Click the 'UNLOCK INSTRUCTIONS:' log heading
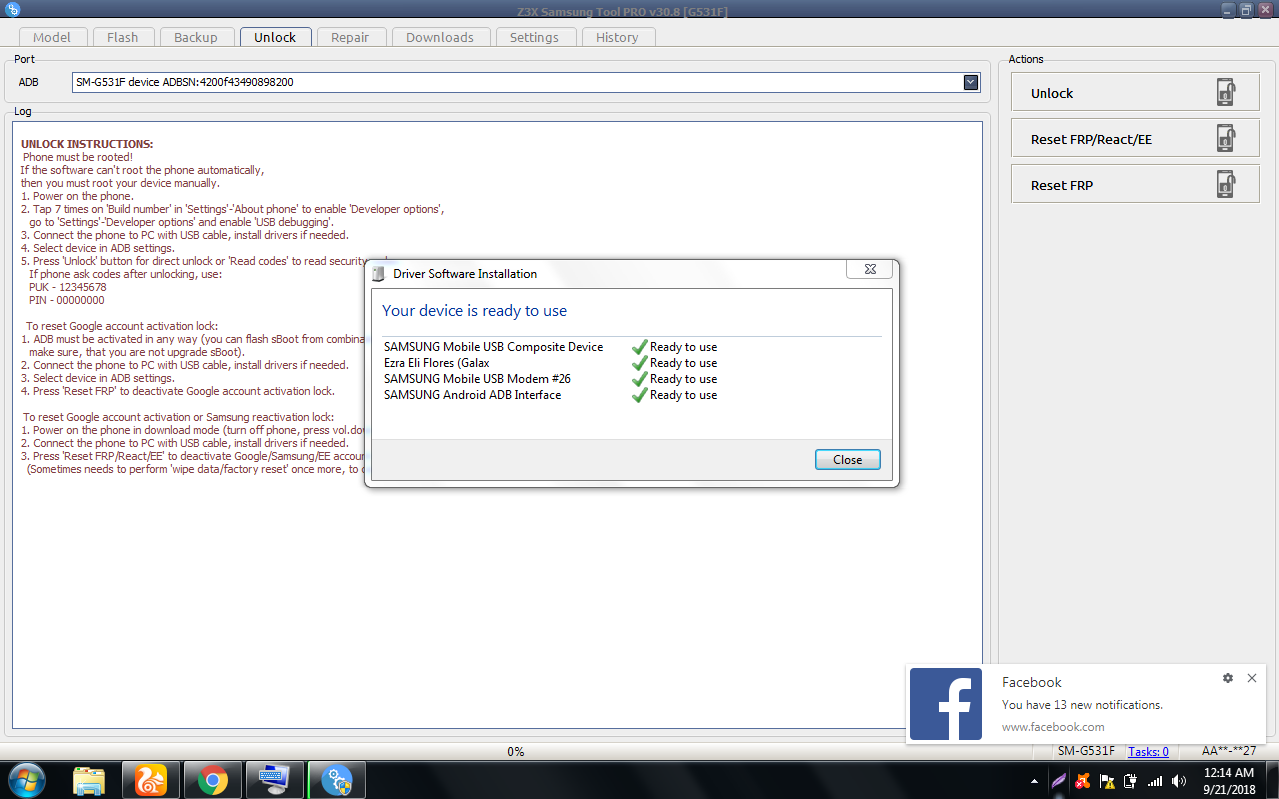The width and height of the screenshot is (1279, 799). pyautogui.click(x=87, y=144)
